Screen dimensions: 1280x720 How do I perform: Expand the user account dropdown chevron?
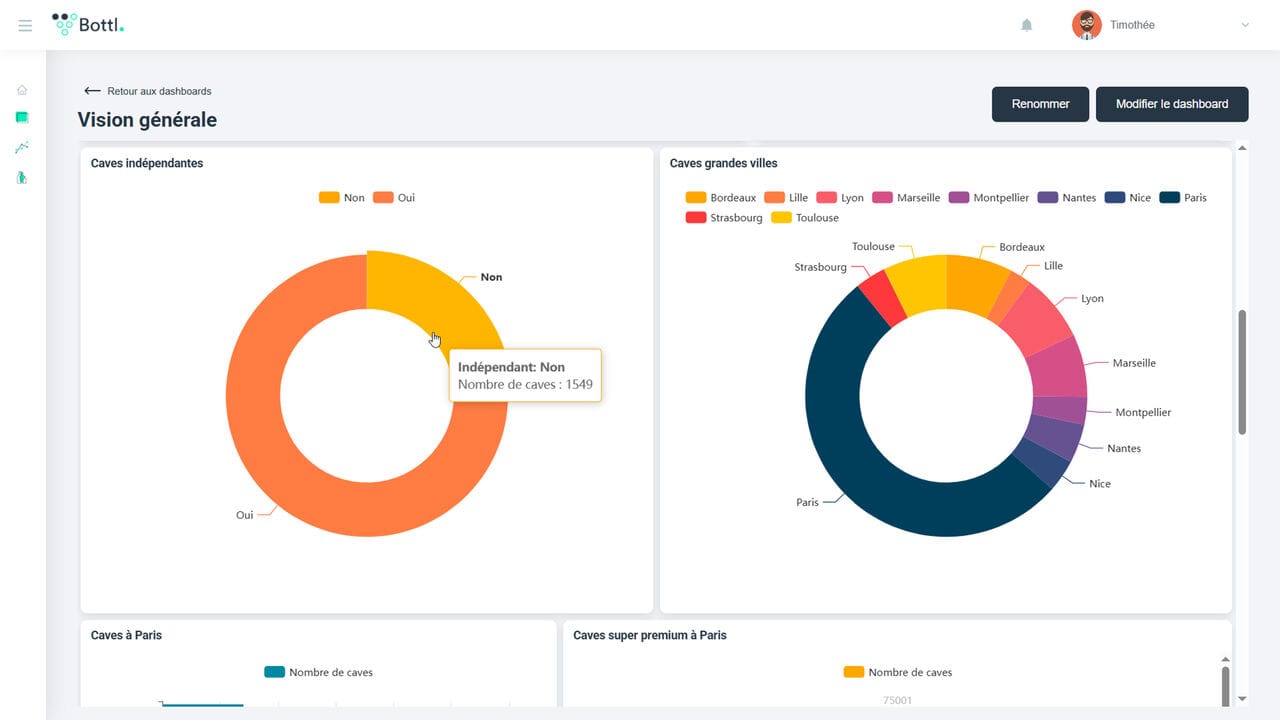tap(1245, 25)
